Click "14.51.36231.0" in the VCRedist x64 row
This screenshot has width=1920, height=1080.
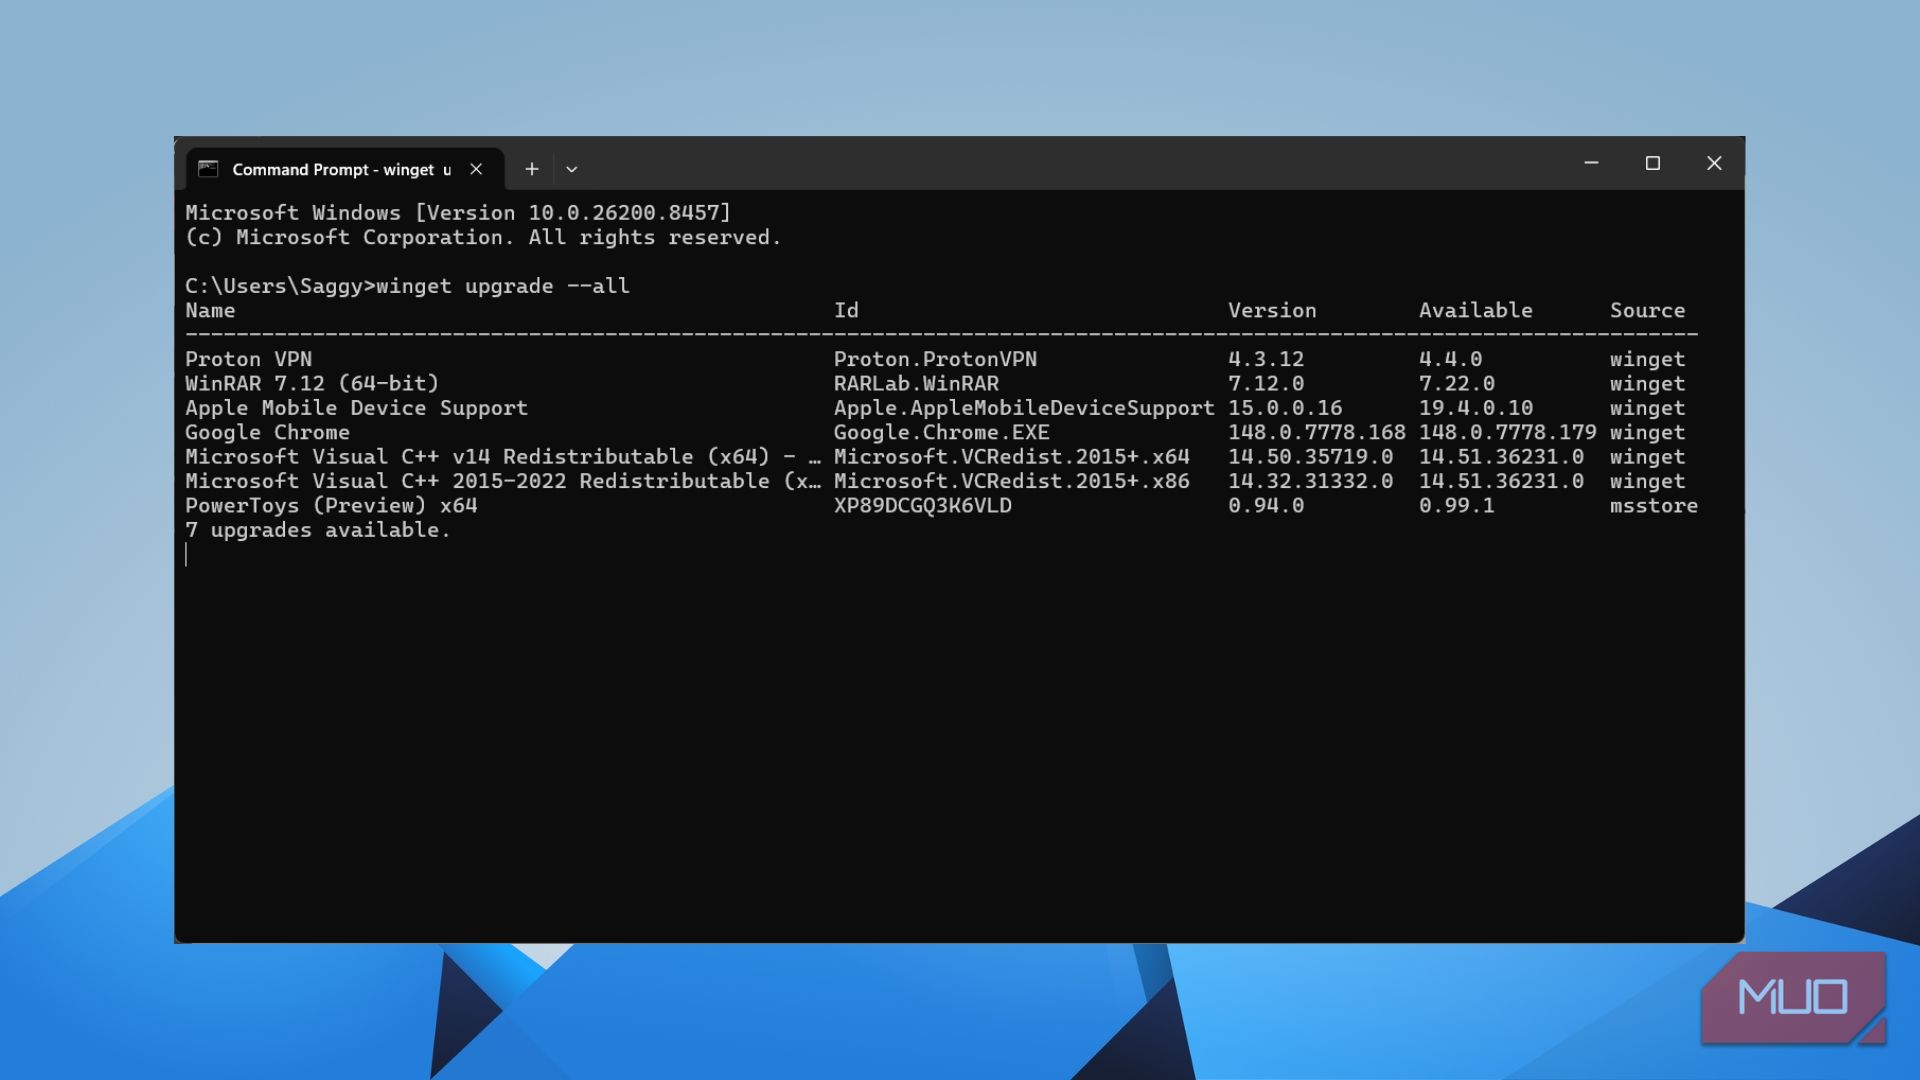[x=1502, y=457]
